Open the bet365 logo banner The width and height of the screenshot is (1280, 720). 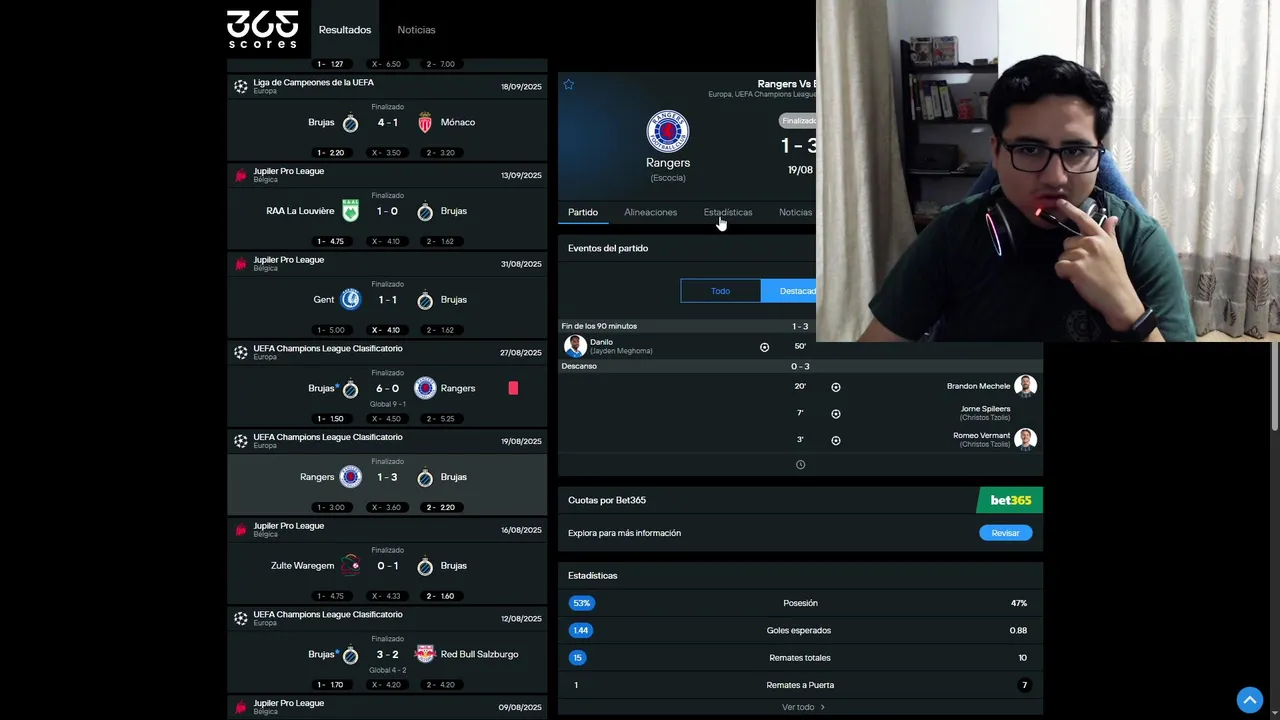point(1010,500)
